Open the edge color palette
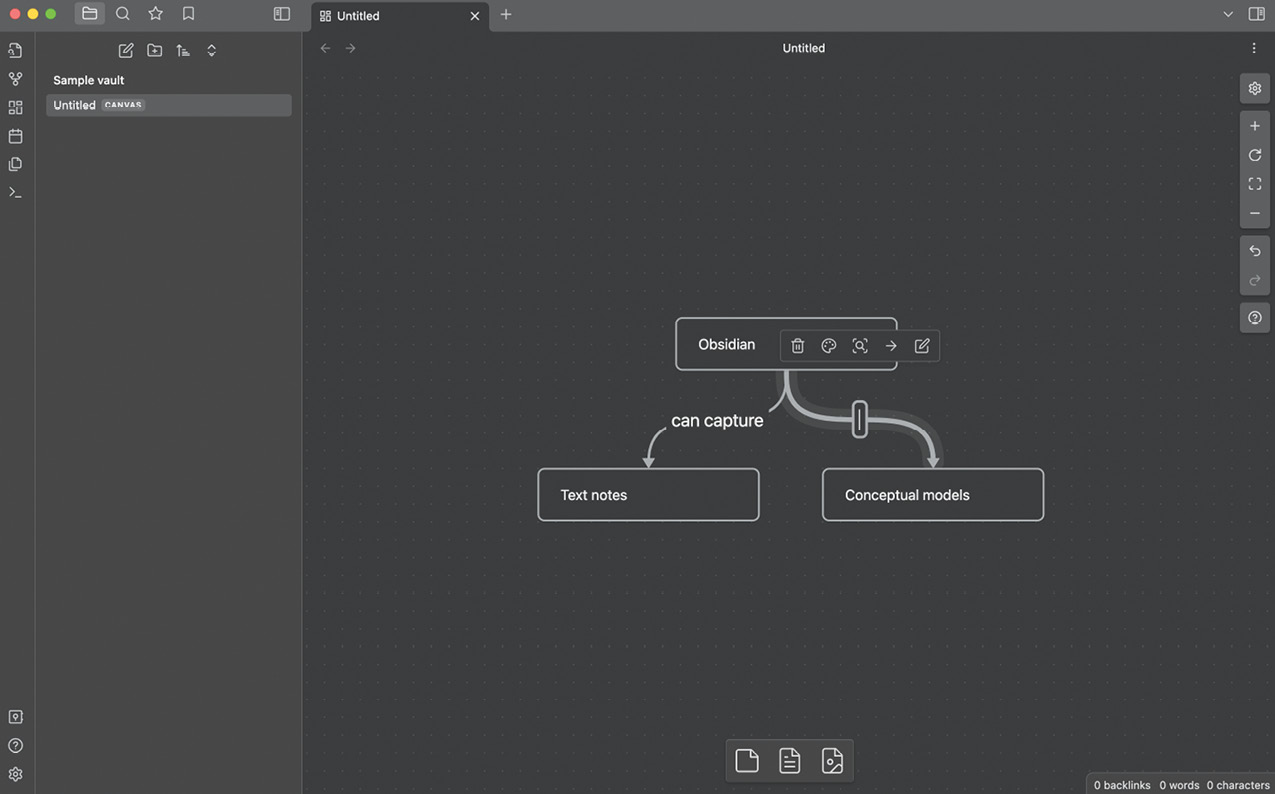The width and height of the screenshot is (1275, 794). tap(828, 346)
